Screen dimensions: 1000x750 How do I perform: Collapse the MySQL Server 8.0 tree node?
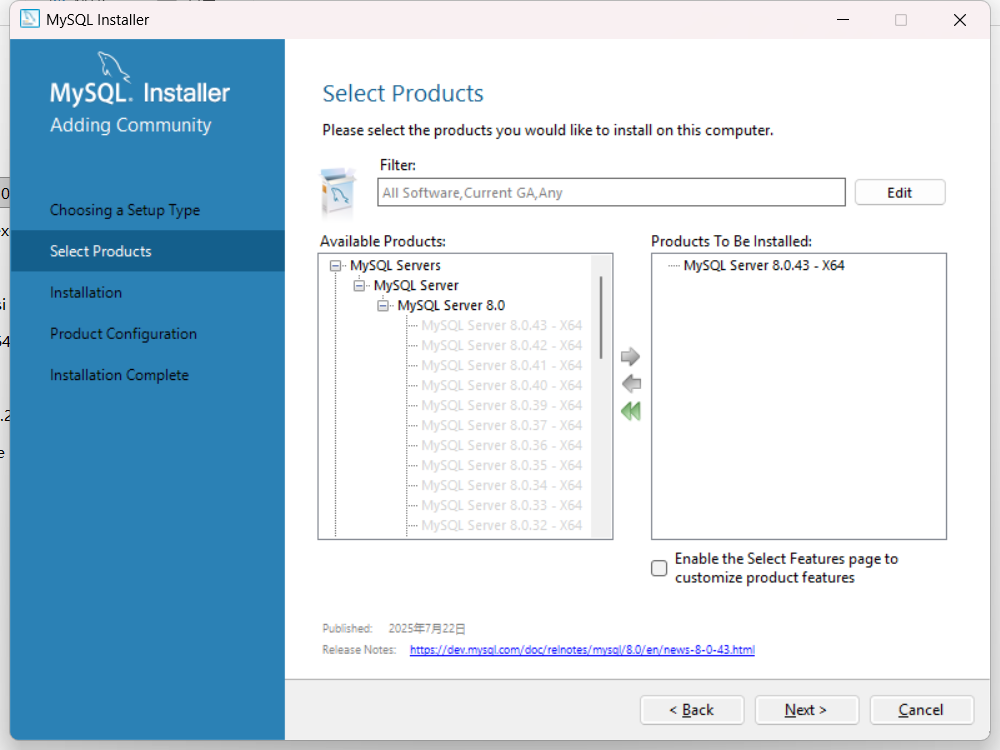(383, 306)
